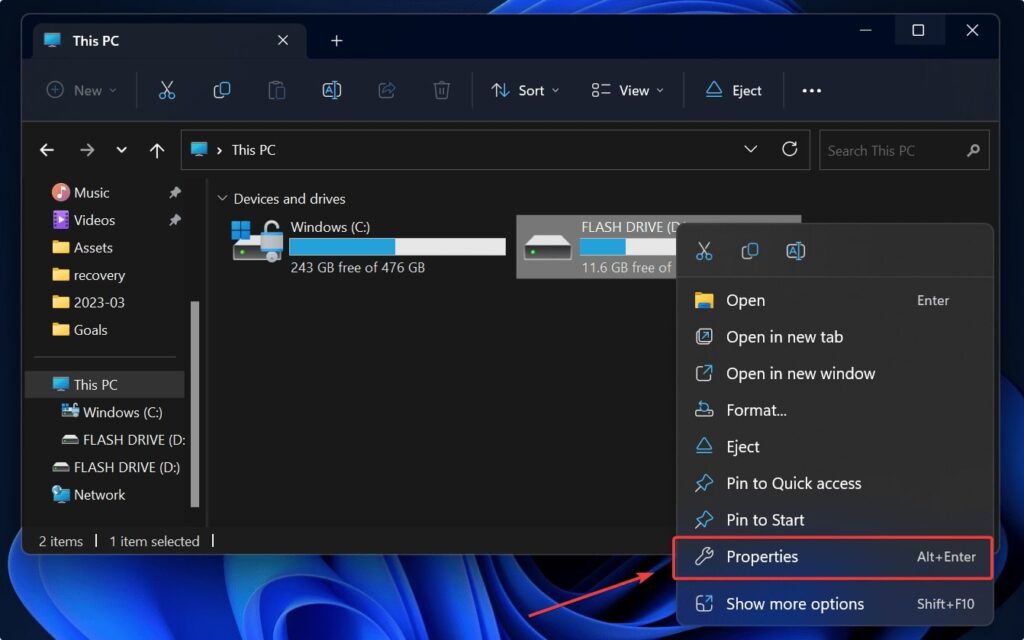Unpin Music from Quick access
1024x640 pixels.
point(176,192)
